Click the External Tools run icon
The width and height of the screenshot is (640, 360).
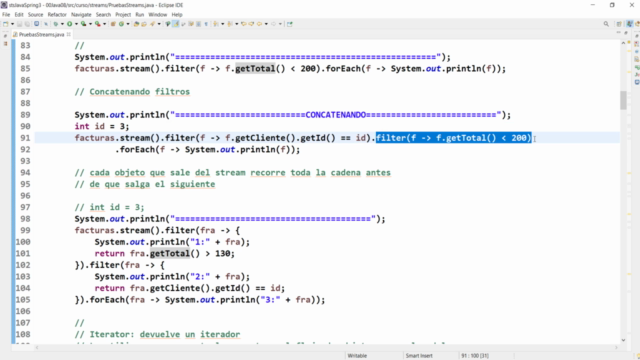[x=98, y=24]
